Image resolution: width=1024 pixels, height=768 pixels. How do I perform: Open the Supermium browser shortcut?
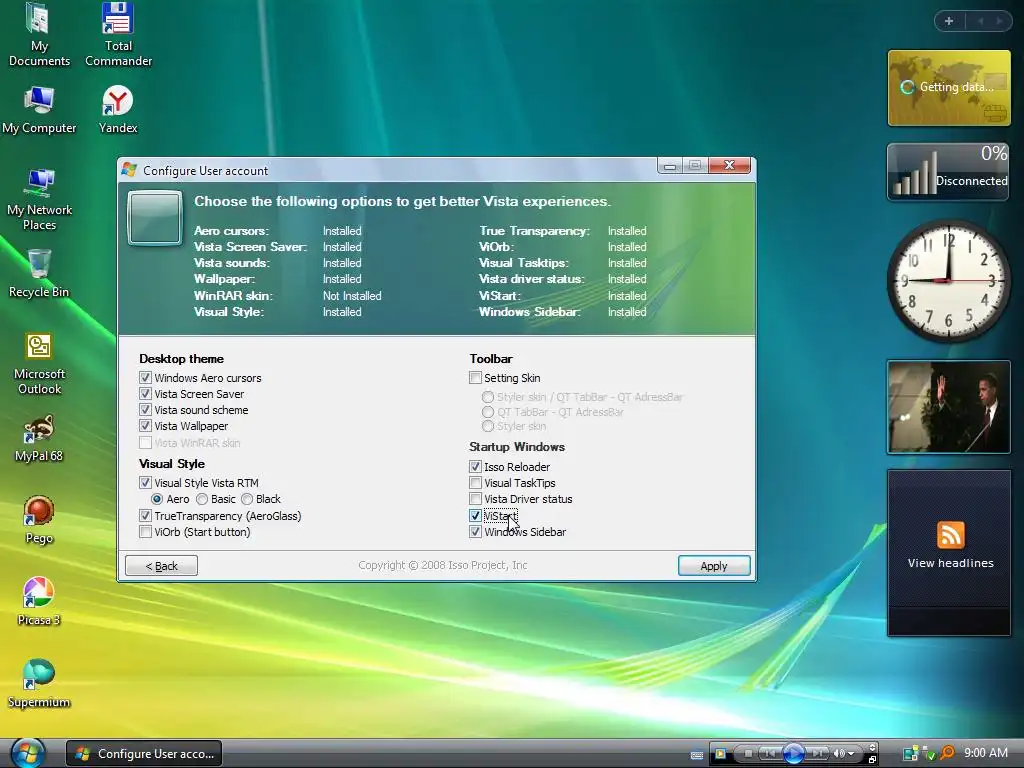point(39,684)
